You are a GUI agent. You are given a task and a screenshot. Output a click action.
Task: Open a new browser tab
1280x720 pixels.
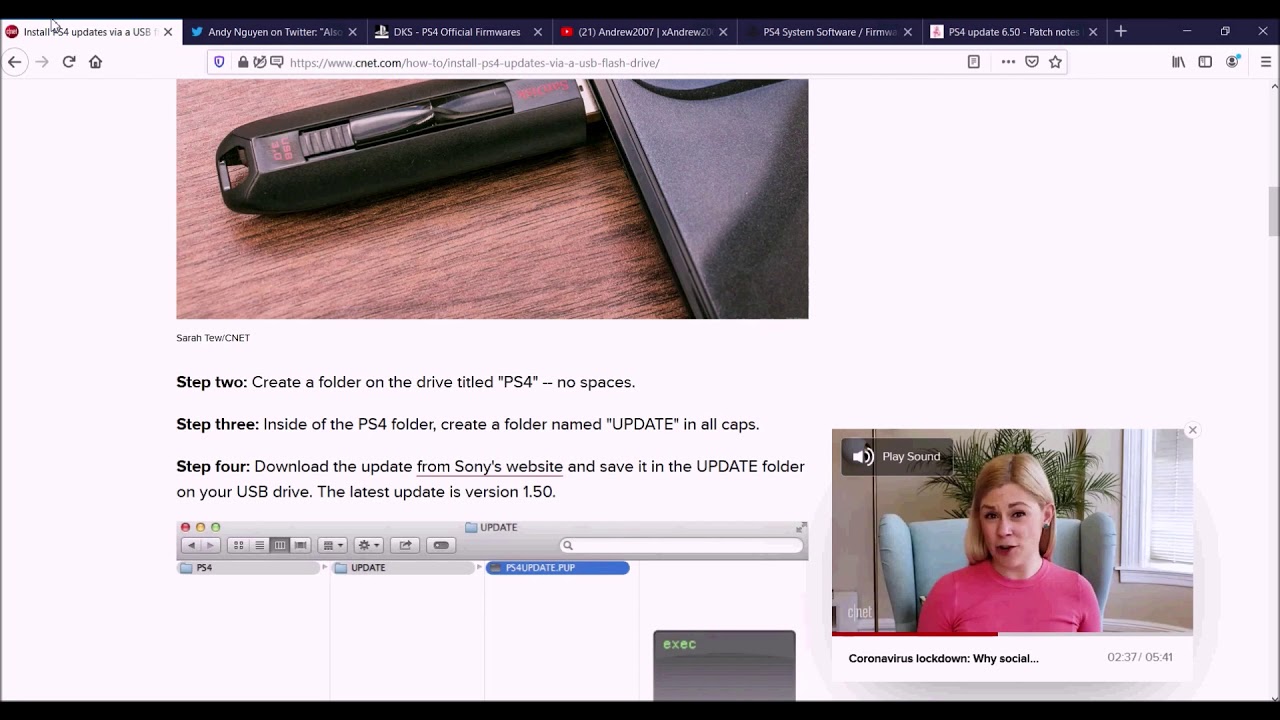1121,32
